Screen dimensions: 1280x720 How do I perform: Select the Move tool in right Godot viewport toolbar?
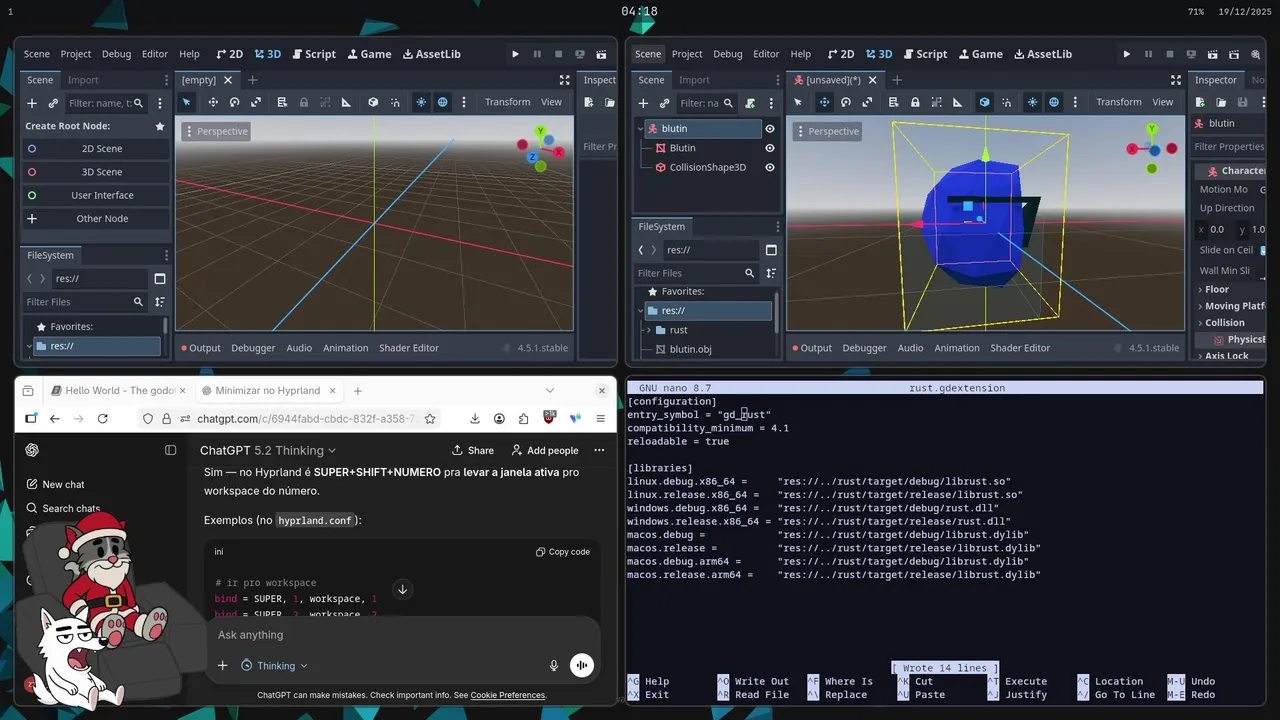pos(824,102)
